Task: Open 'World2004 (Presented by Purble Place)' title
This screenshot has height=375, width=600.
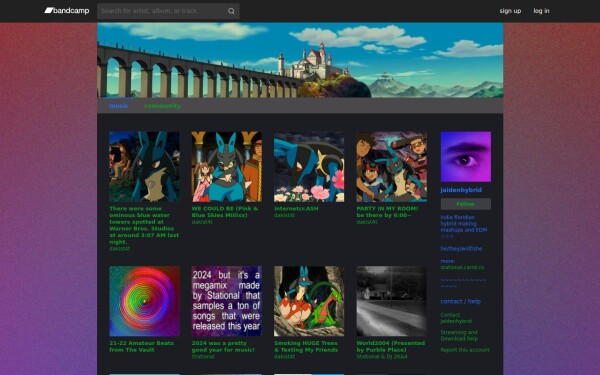Action: pos(391,346)
